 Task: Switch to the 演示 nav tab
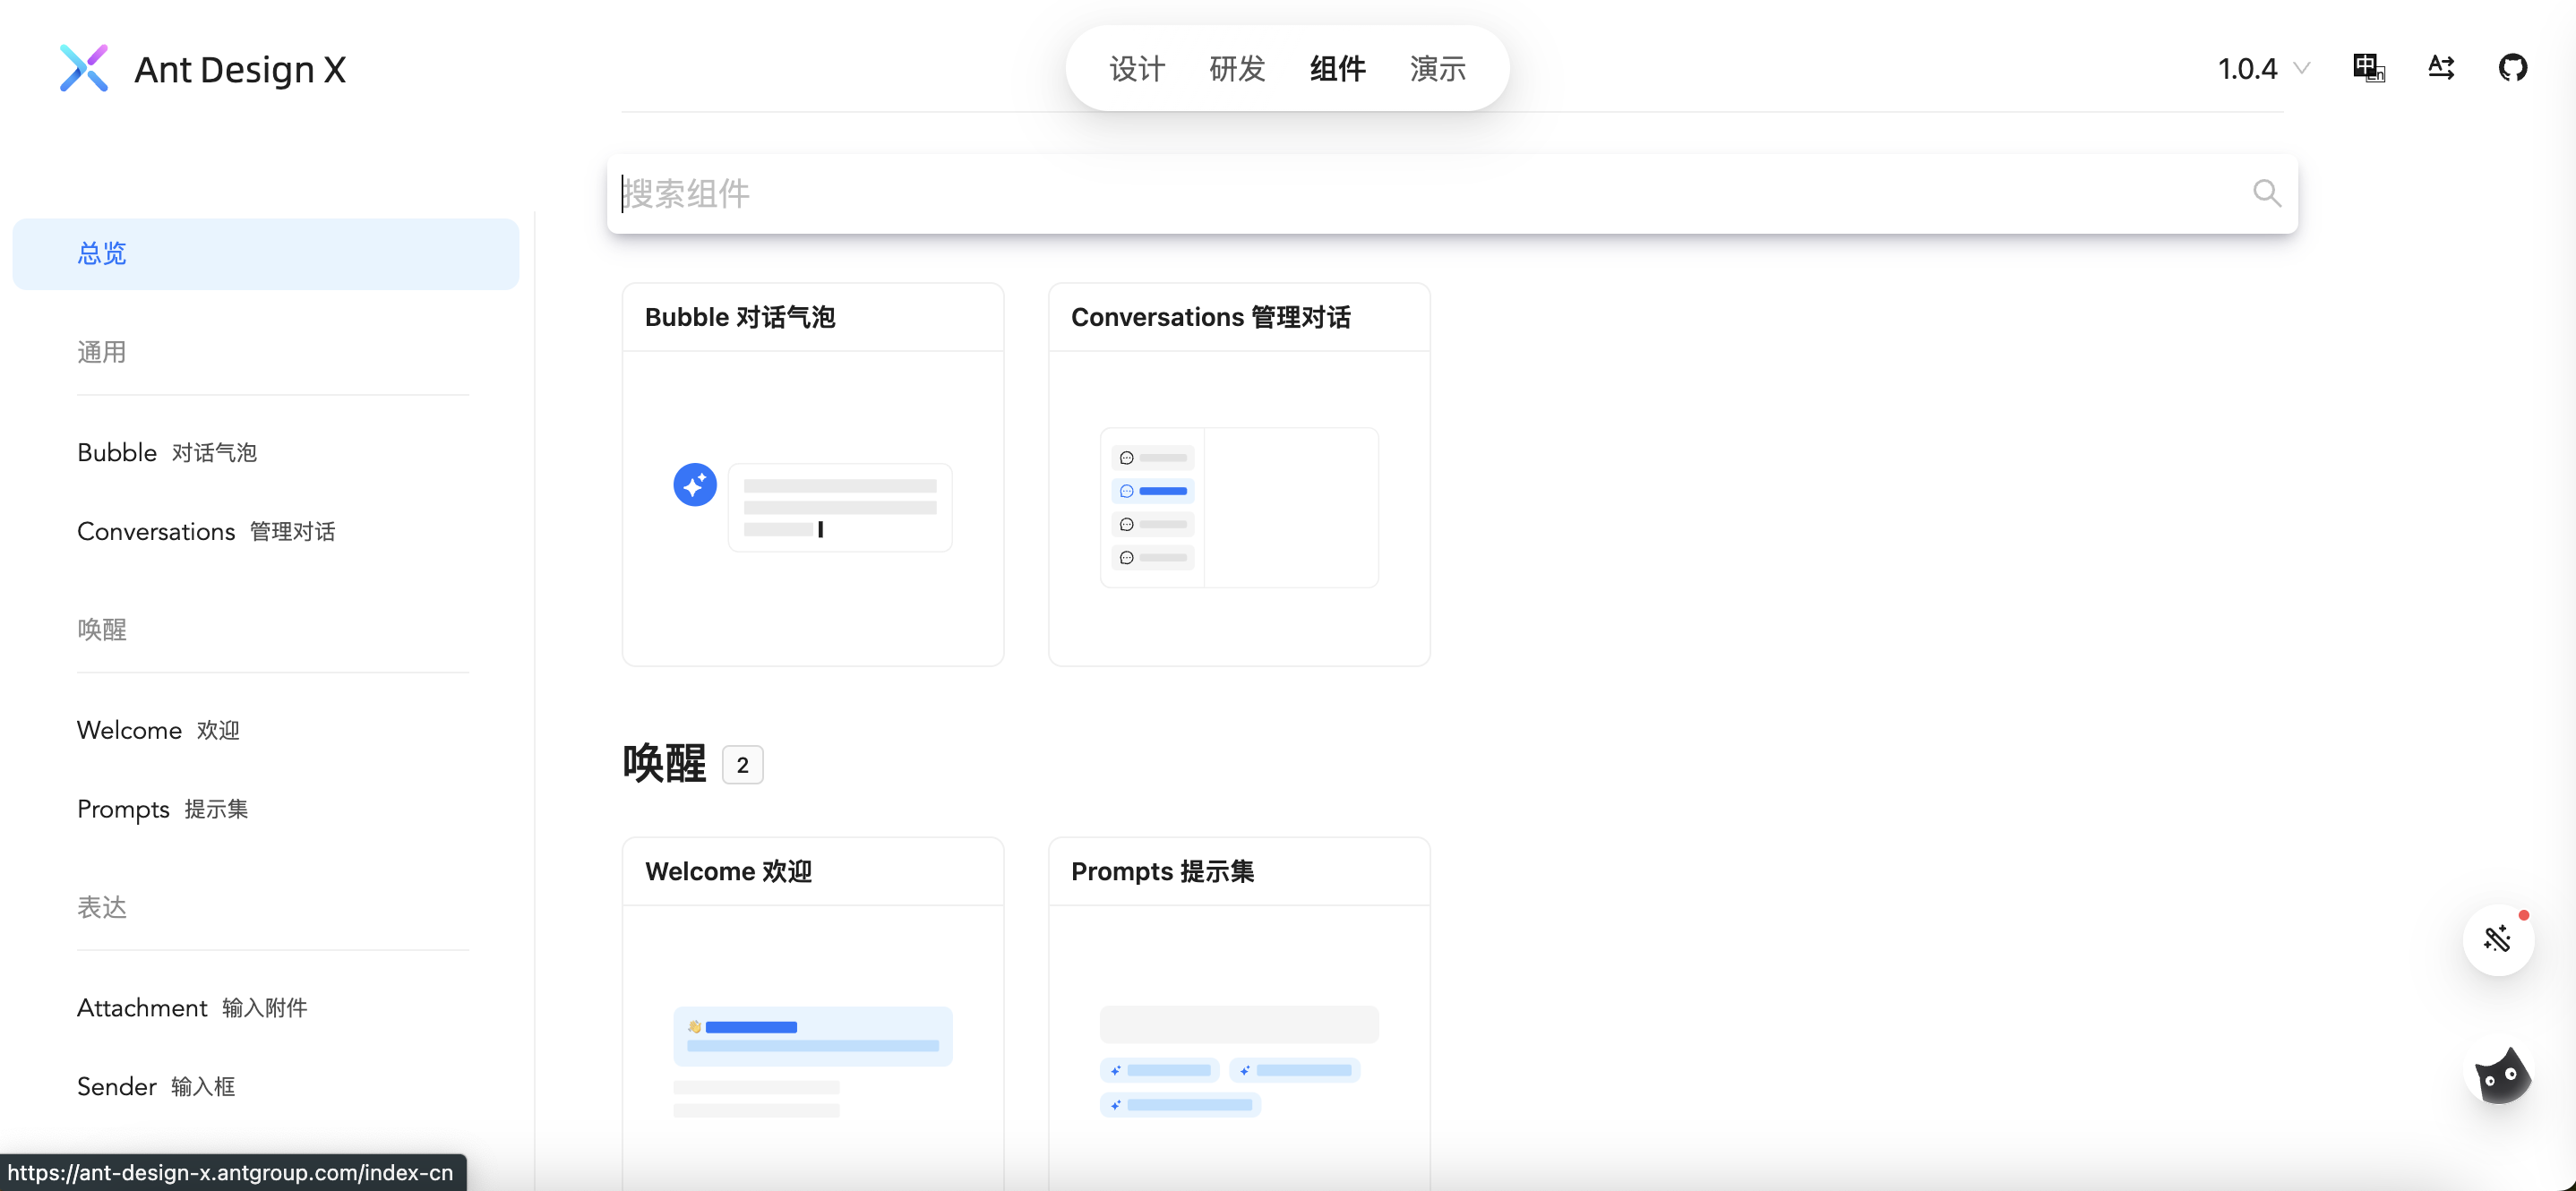pos(1437,69)
